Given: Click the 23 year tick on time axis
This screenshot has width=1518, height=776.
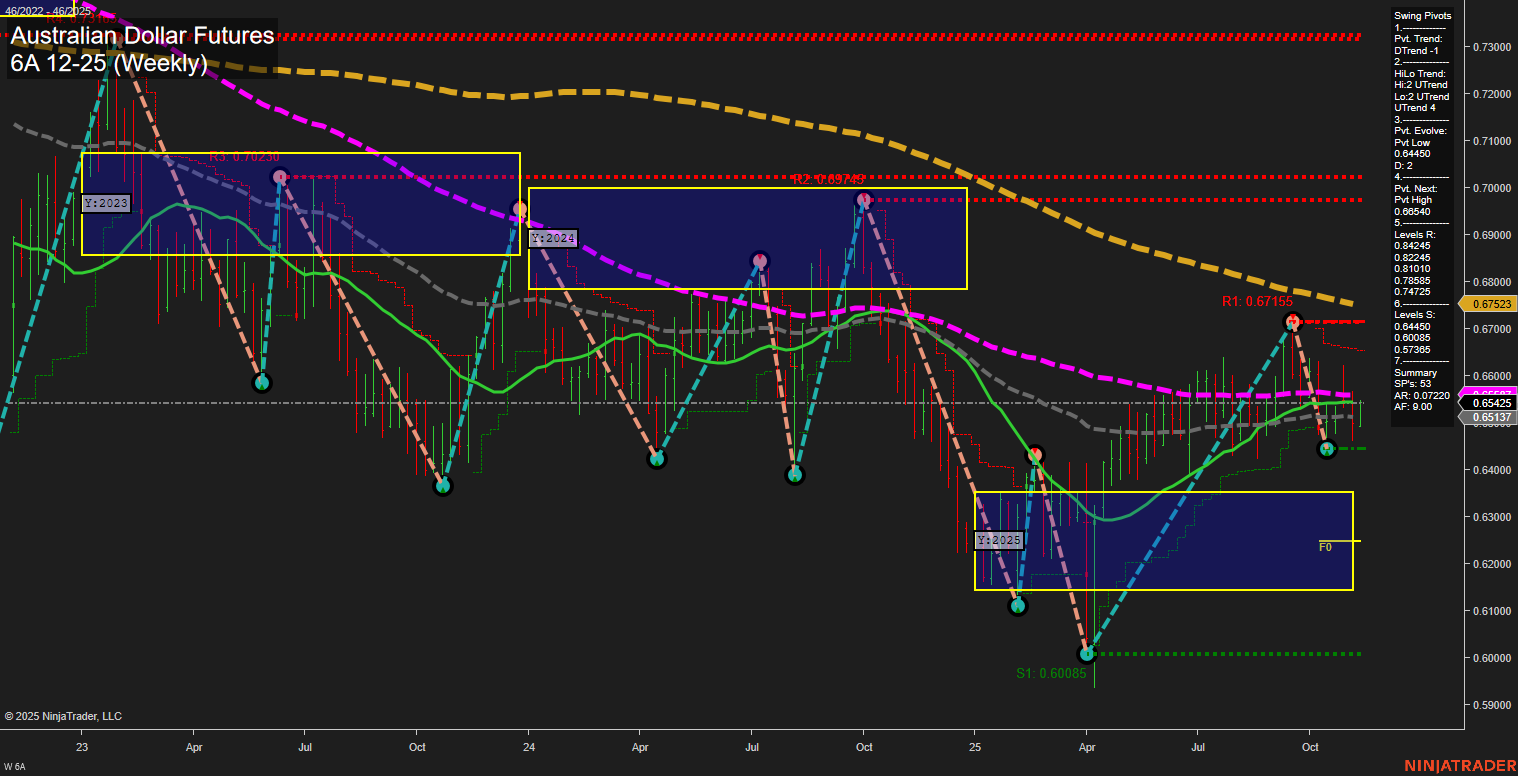Looking at the screenshot, I should 82,746.
